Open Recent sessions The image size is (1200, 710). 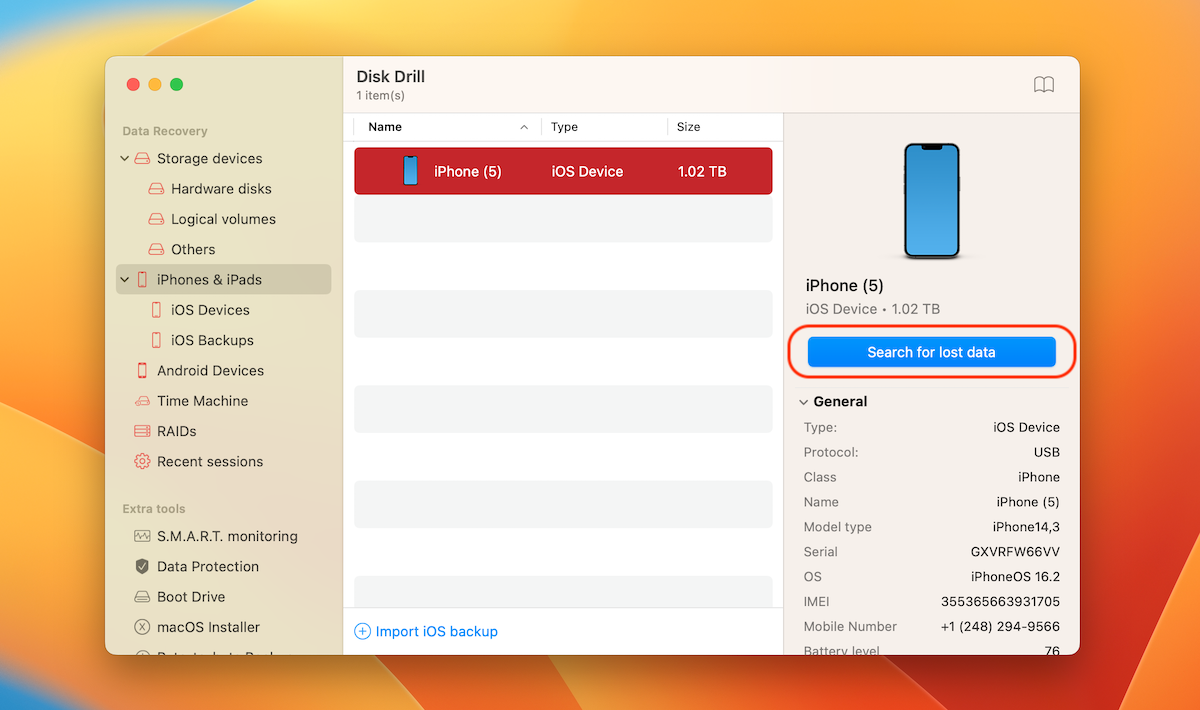pyautogui.click(x=209, y=462)
